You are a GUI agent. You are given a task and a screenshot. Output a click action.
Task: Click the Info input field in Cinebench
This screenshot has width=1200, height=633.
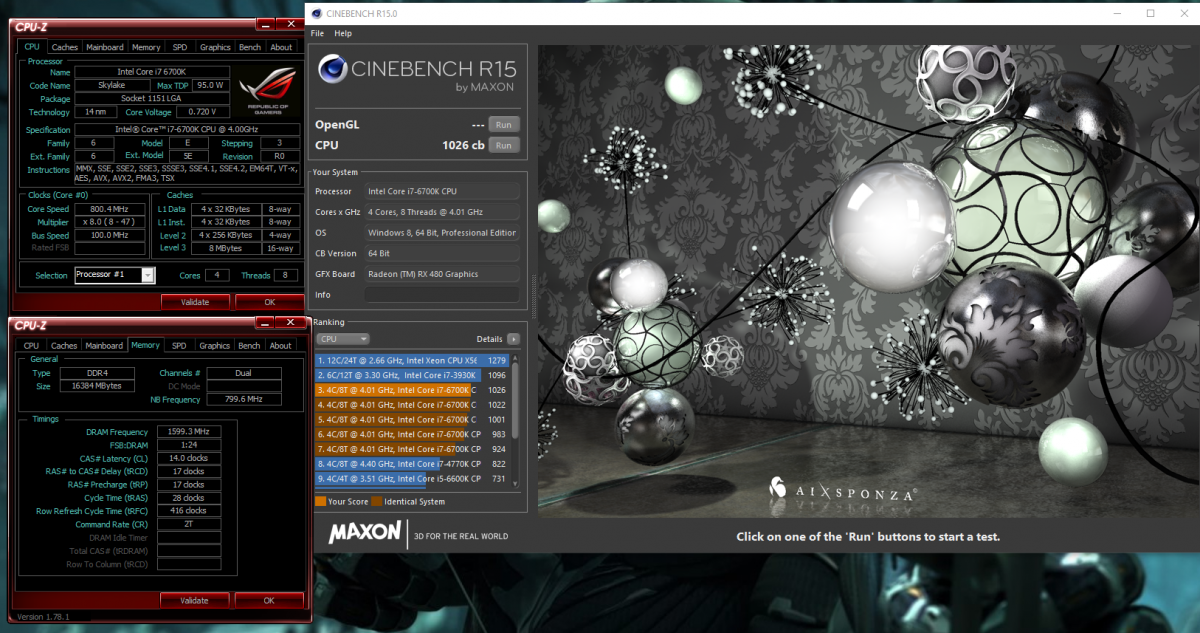(x=442, y=295)
